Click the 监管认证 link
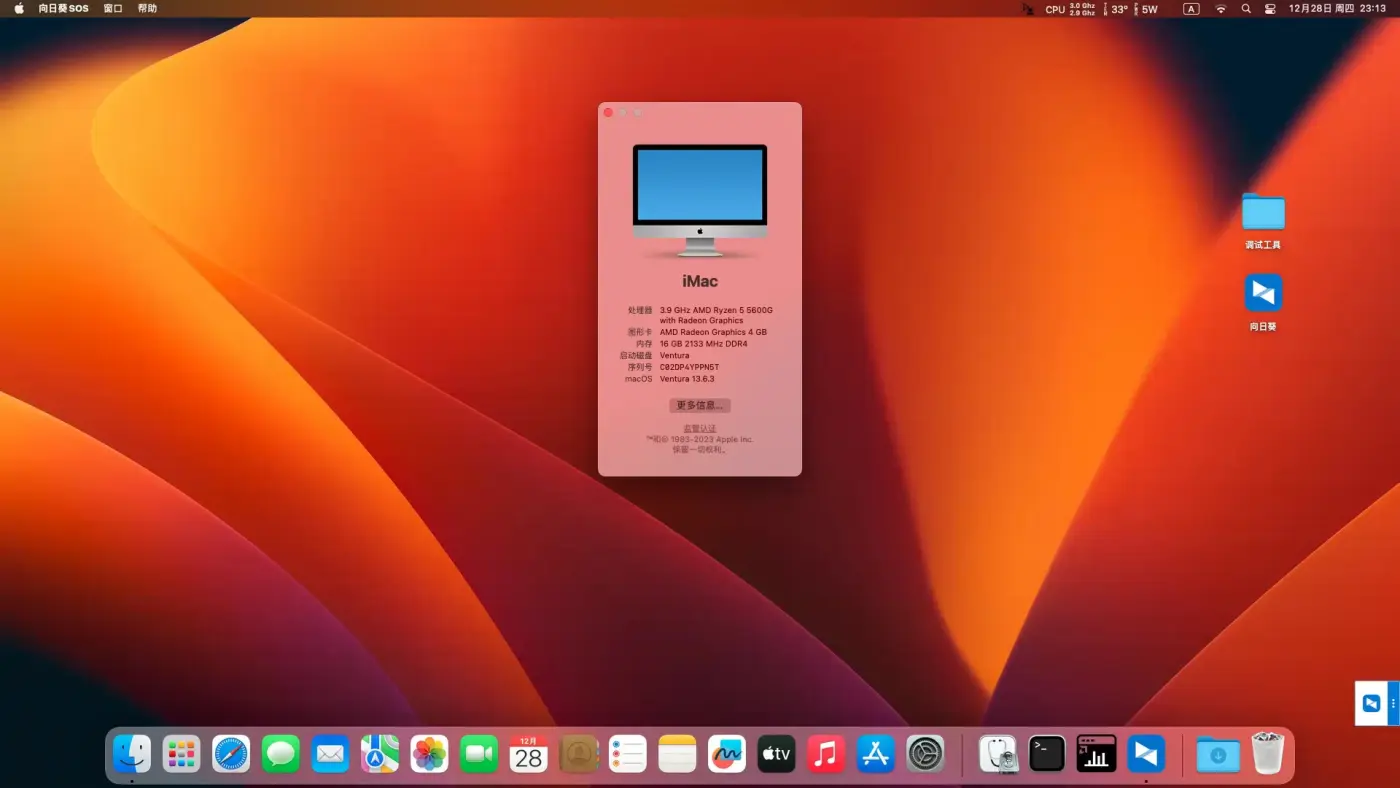 (x=699, y=428)
